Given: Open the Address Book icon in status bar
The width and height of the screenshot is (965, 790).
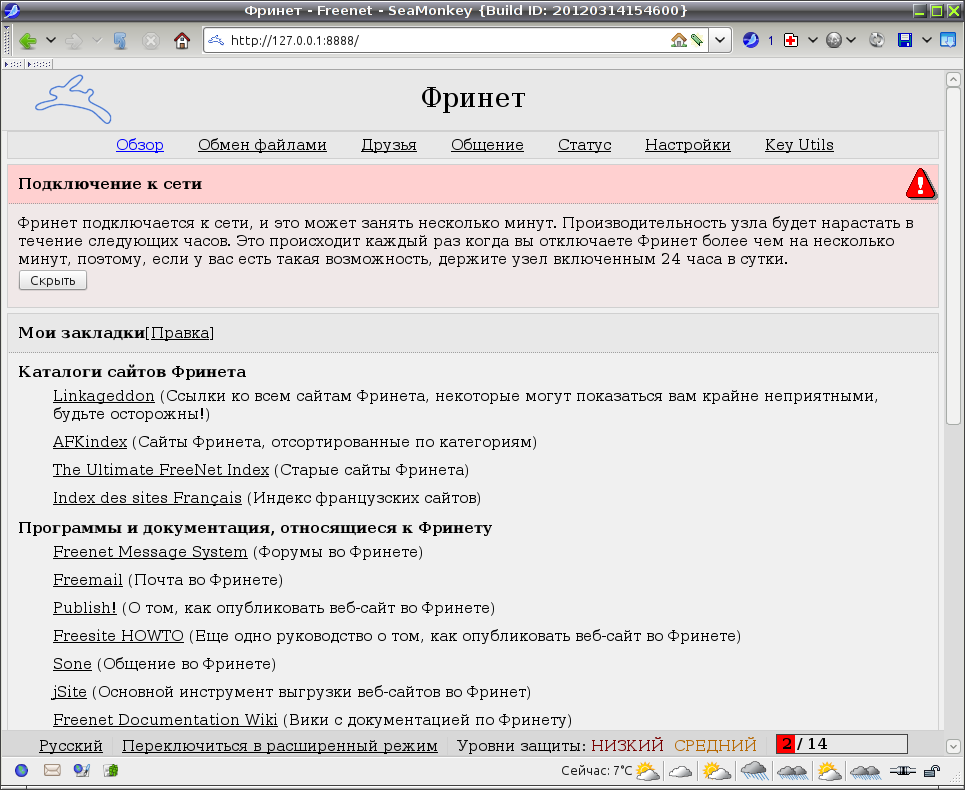Looking at the screenshot, I should tap(111, 770).
